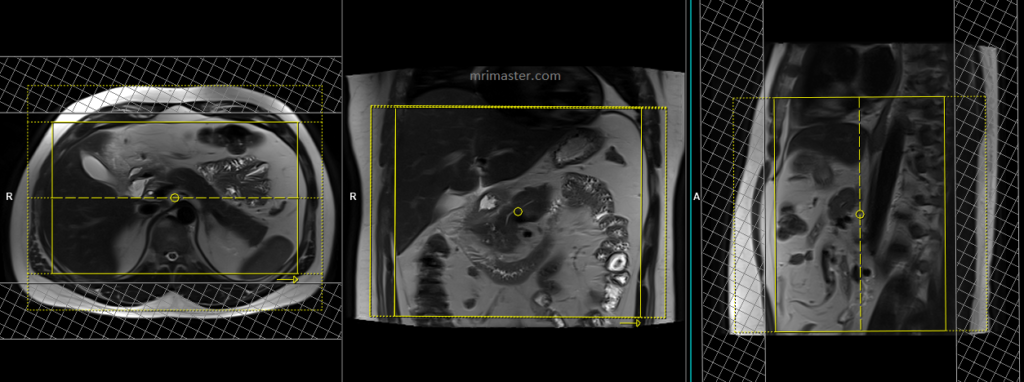
Task: Click the center circle in sagittal view
Action: tap(860, 214)
